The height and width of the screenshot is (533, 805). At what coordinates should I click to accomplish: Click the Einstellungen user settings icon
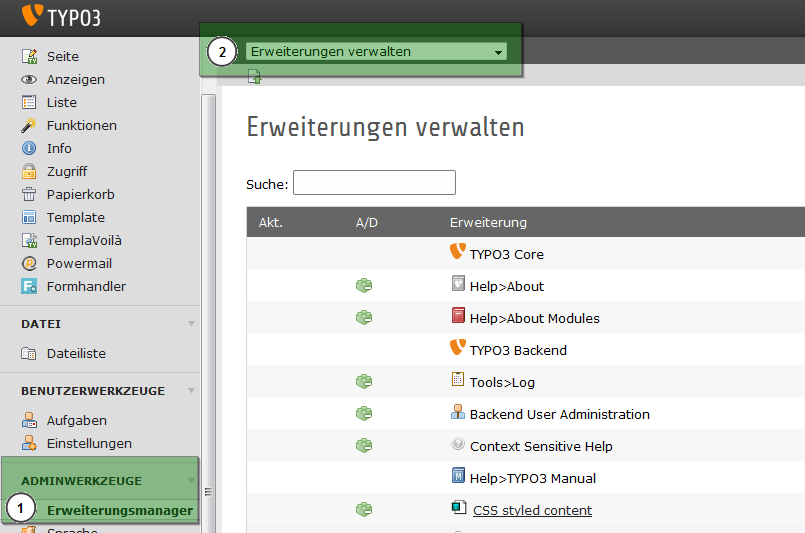point(29,443)
